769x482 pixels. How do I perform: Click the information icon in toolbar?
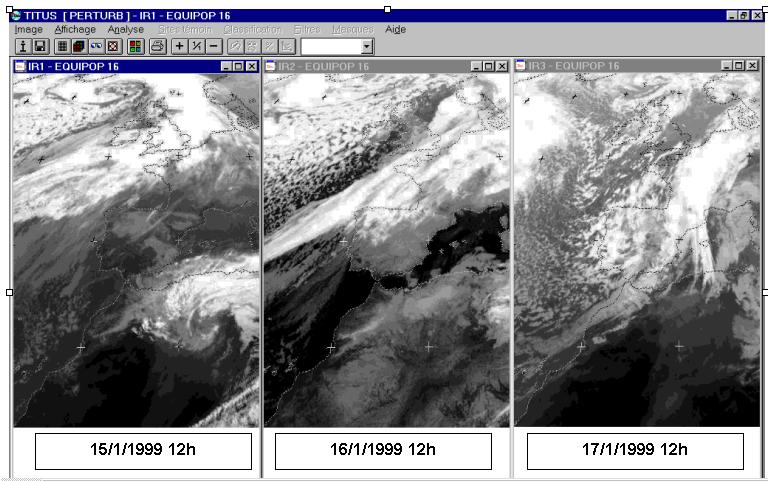(23, 46)
